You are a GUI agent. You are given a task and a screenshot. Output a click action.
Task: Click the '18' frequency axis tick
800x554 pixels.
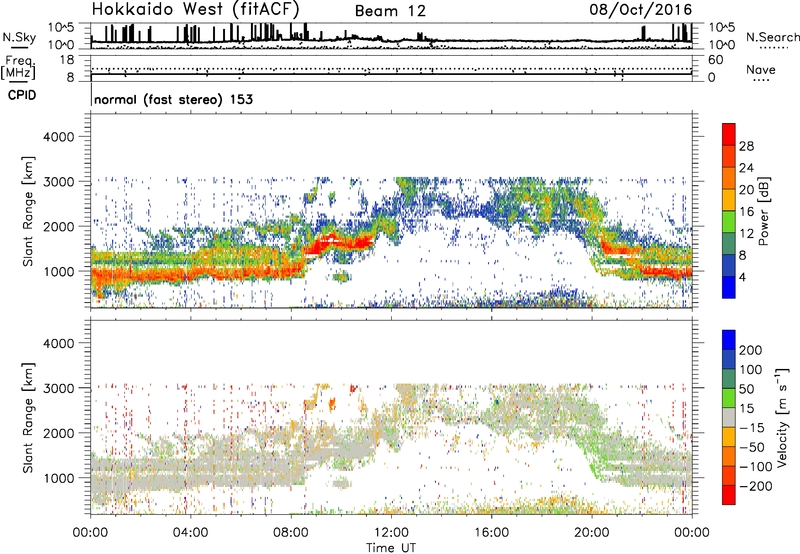pyautogui.click(x=67, y=60)
